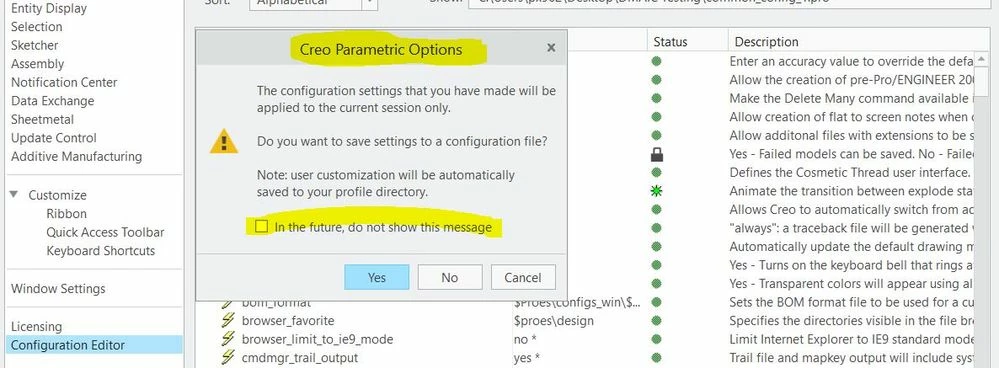Cancel the Creo Parametric Options prompt
Screen dimensions: 999x368
point(523,278)
